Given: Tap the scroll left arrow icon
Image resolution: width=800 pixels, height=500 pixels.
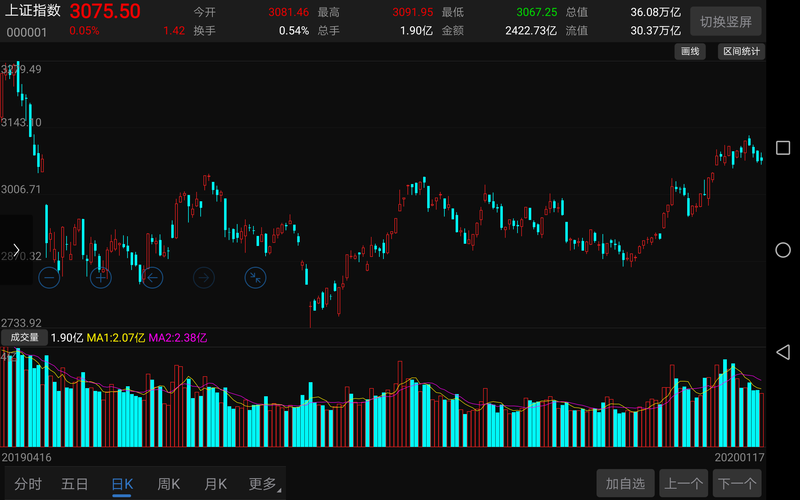Looking at the screenshot, I should pyautogui.click(x=152, y=278).
